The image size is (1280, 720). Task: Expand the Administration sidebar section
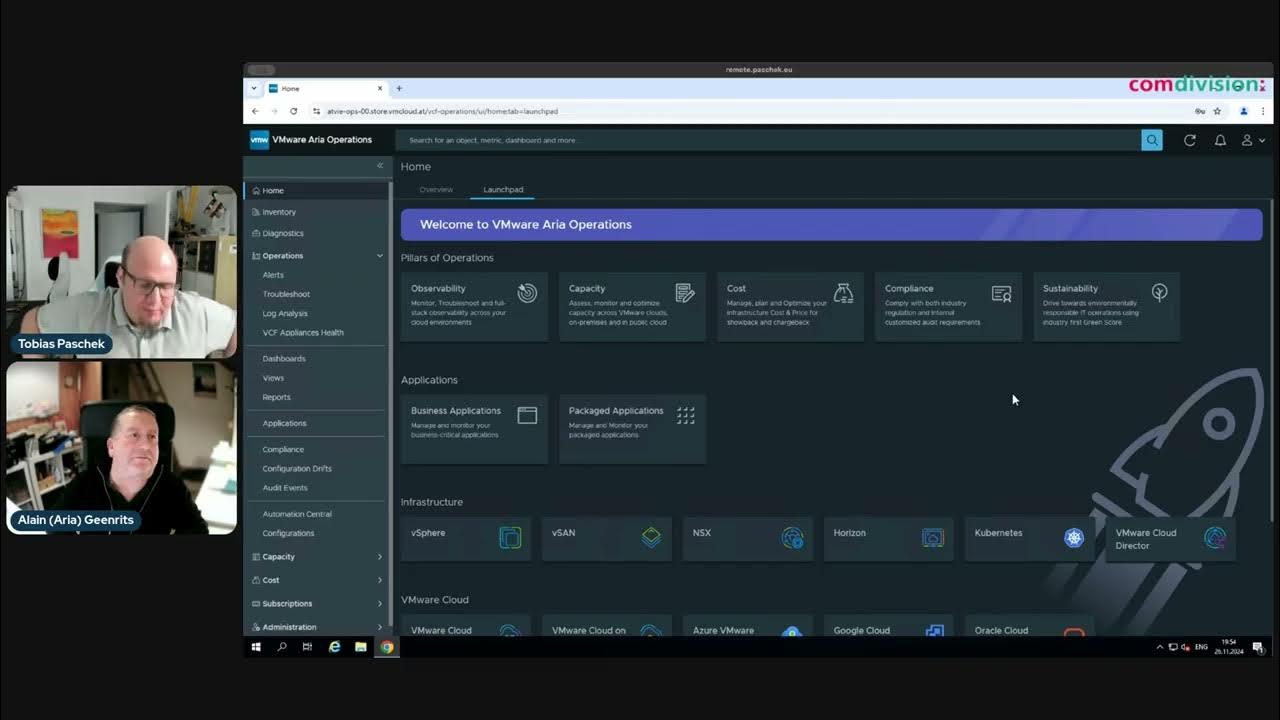click(380, 627)
